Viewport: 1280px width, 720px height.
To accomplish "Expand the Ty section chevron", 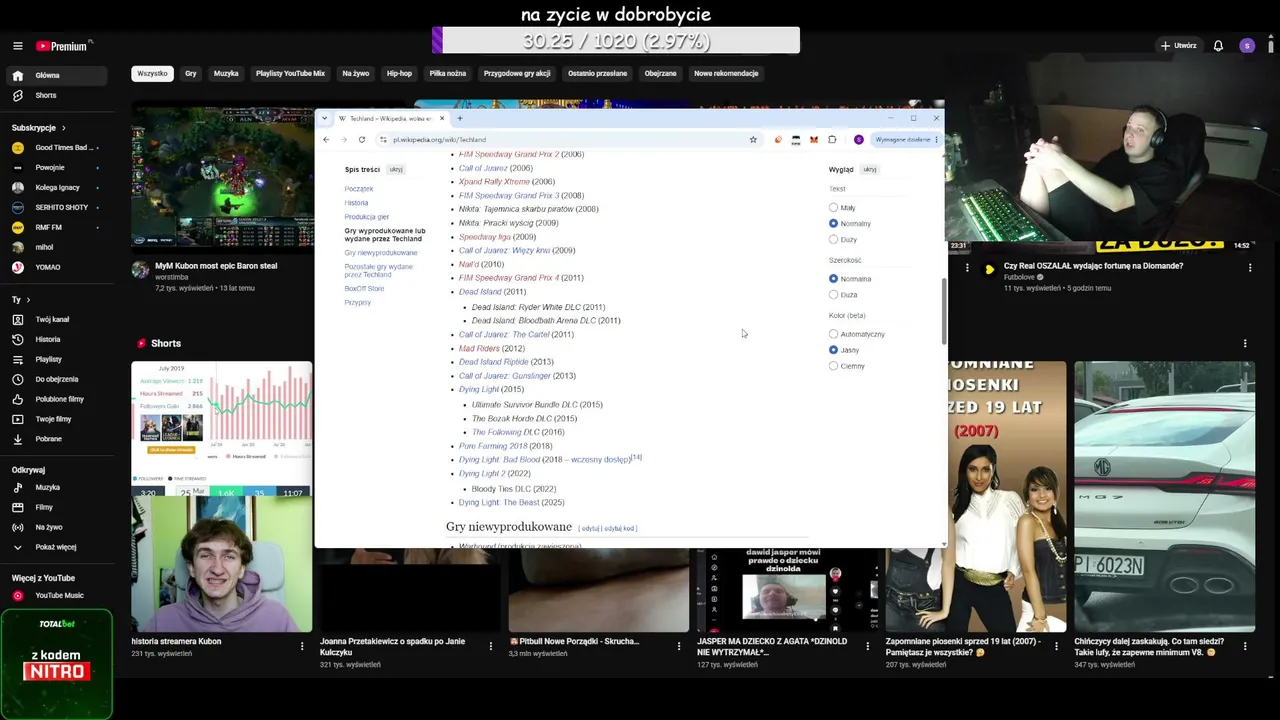I will coord(28,300).
